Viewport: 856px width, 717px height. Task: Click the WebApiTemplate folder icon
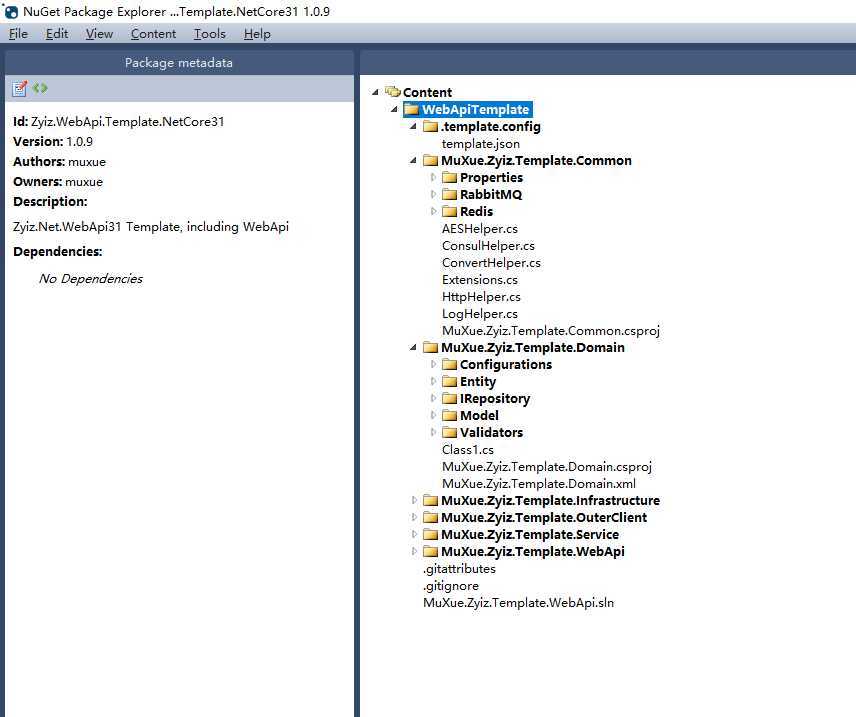click(412, 109)
